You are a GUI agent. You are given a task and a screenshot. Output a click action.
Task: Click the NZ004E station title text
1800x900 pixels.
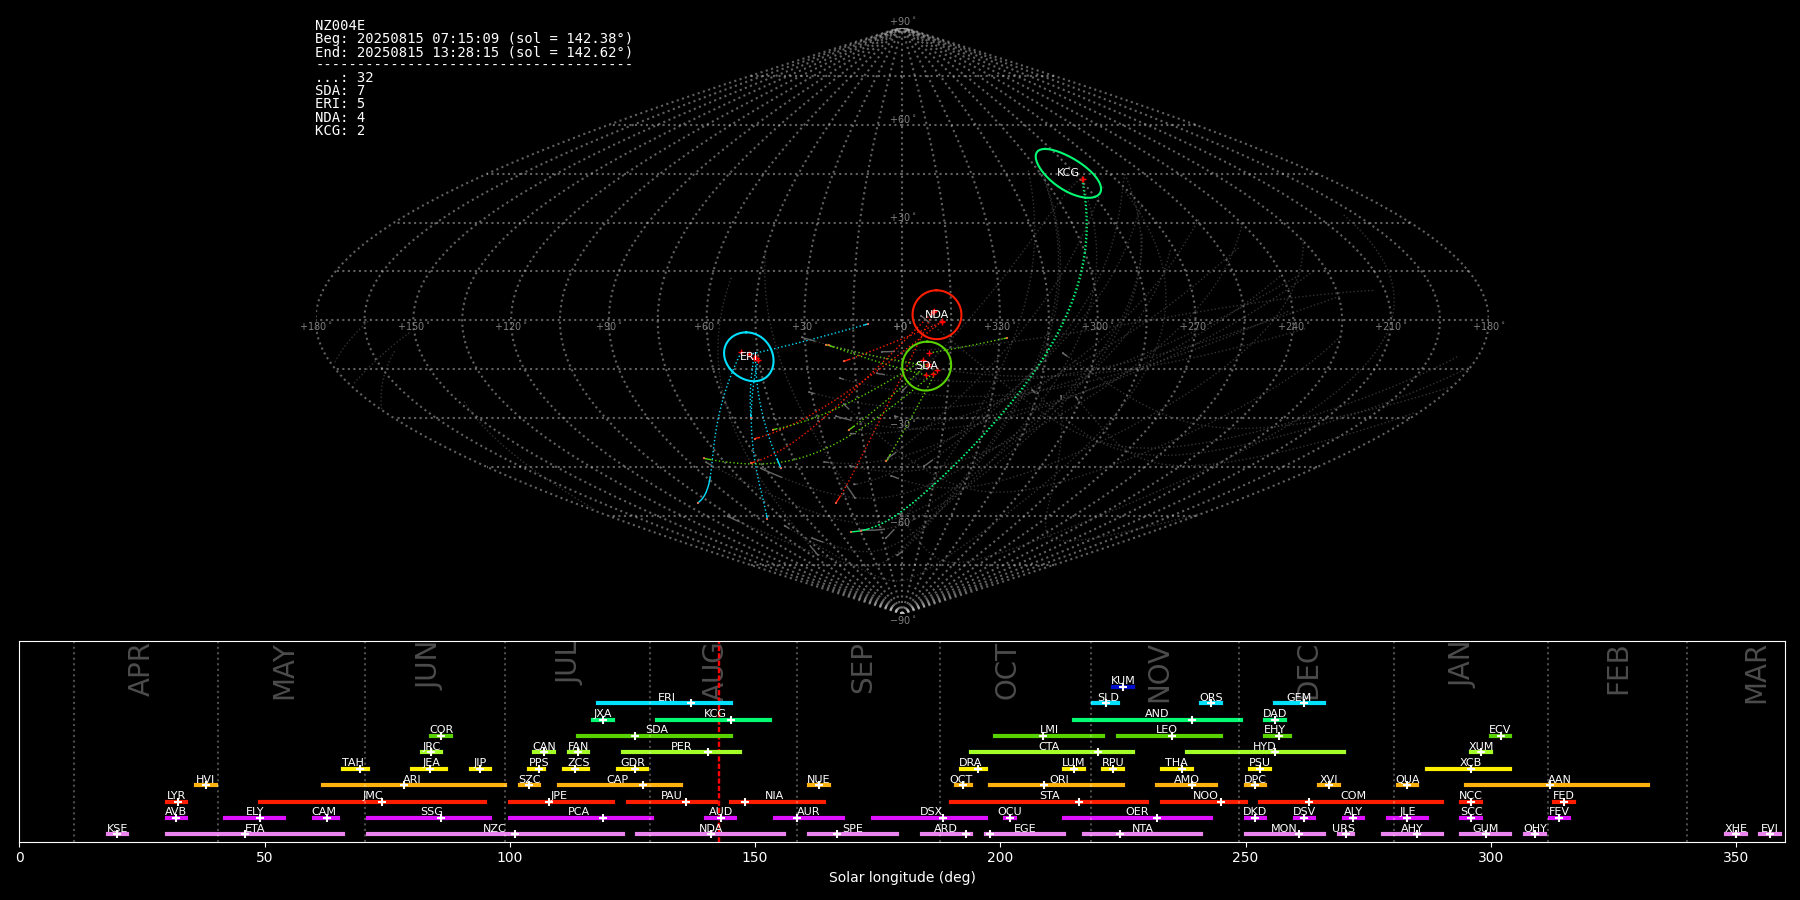coord(340,26)
